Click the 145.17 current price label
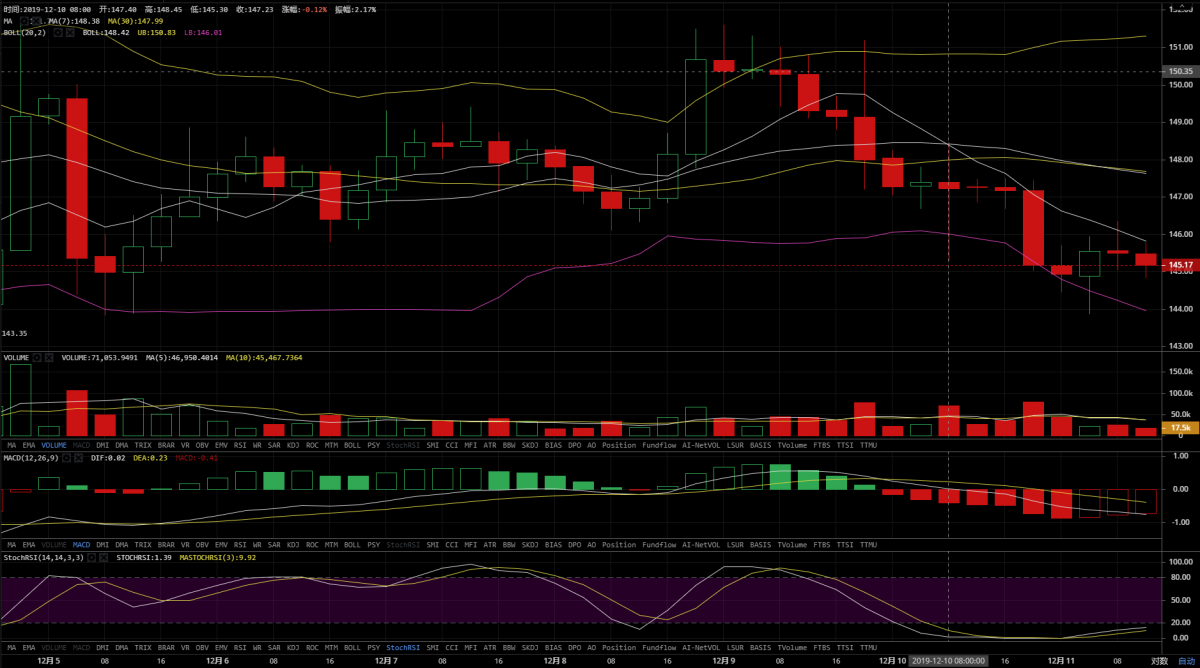The width and height of the screenshot is (1200, 668). point(1180,264)
